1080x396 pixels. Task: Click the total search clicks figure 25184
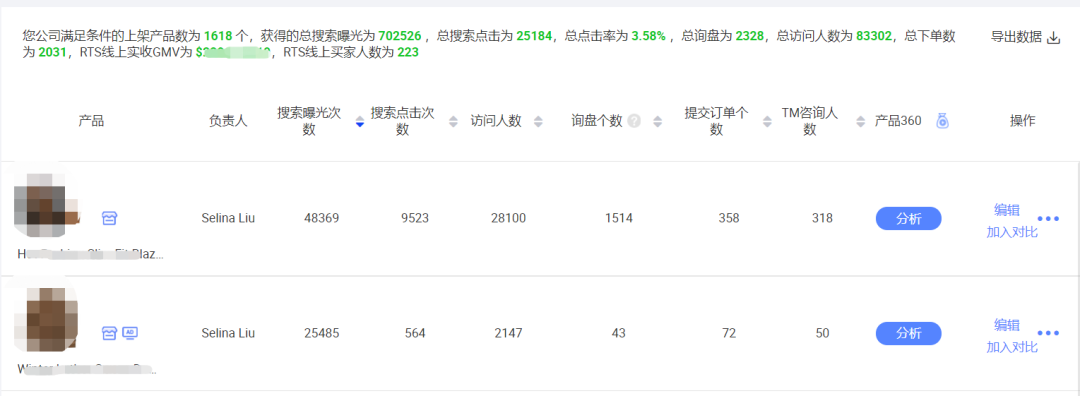click(534, 37)
